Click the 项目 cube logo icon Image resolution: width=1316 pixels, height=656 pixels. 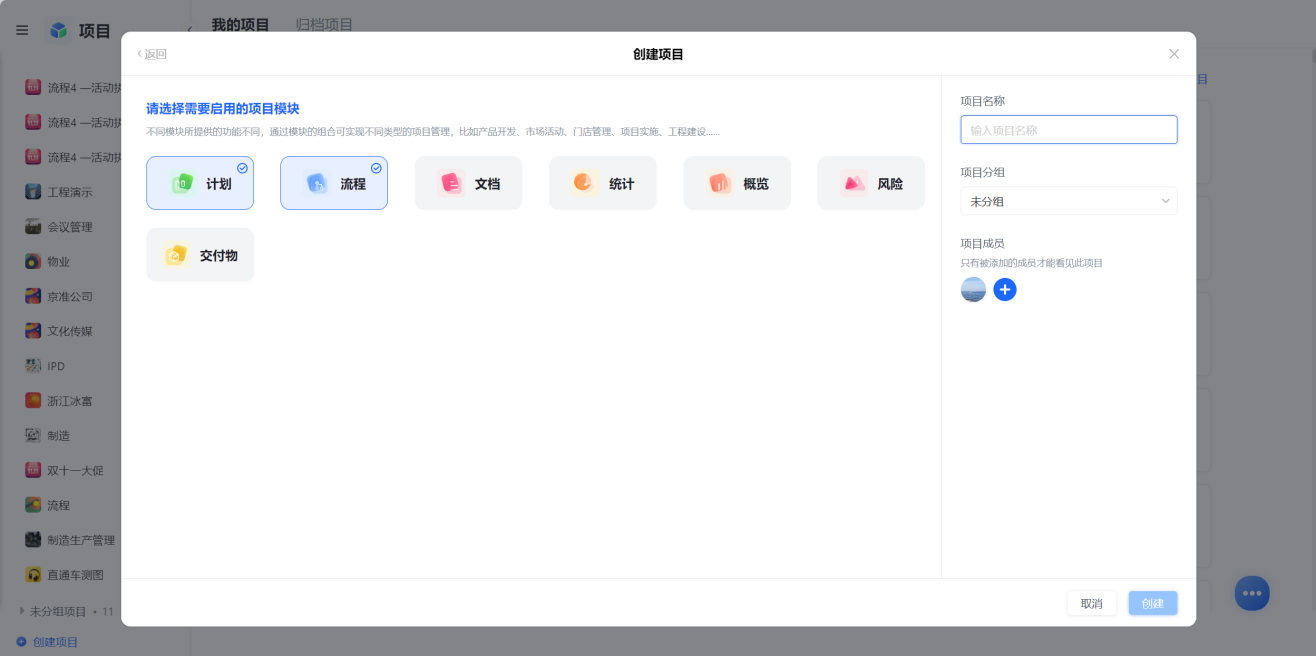coord(59,30)
